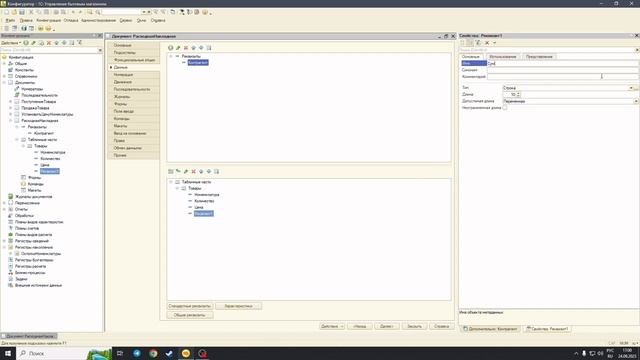Open Действия dropdown in configuration tree panel
Image resolution: width=640 pixels, height=360 pixels.
[x=11, y=42]
